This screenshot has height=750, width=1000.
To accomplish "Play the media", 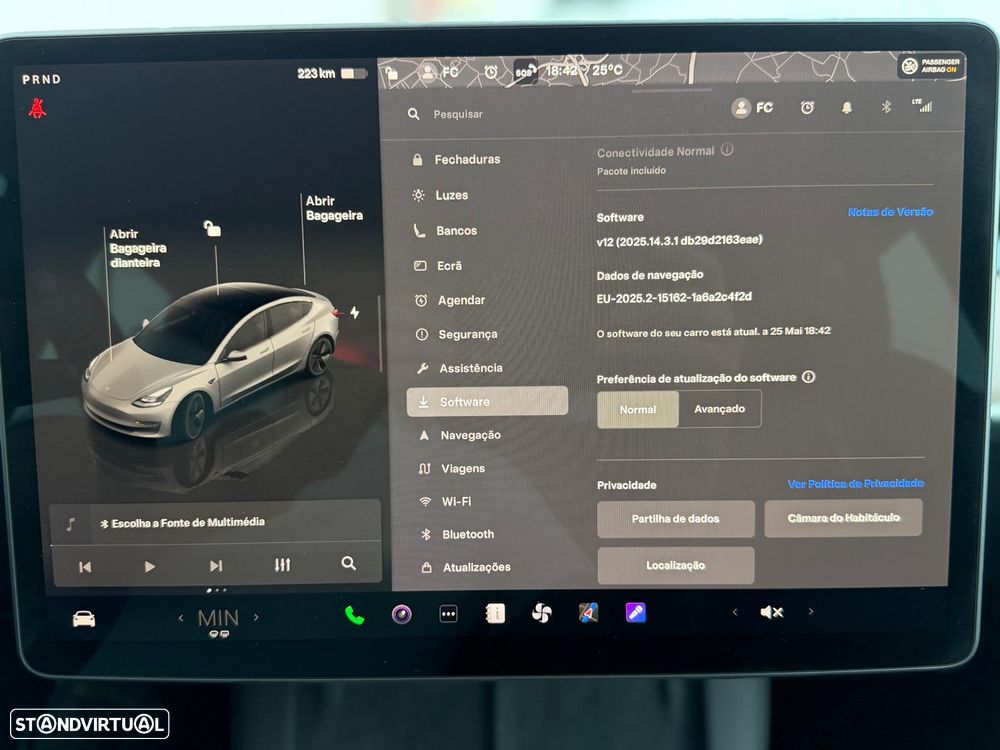I will tap(149, 566).
